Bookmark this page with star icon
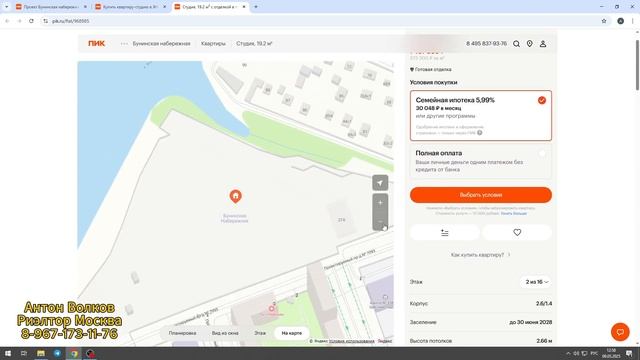This screenshot has width=640, height=360. pos(604,21)
